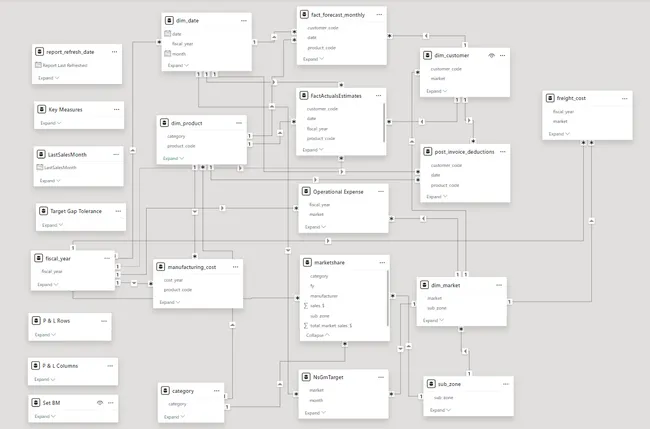Click the marketshare field list scrollbar
The height and width of the screenshot is (429, 650).
[x=388, y=298]
